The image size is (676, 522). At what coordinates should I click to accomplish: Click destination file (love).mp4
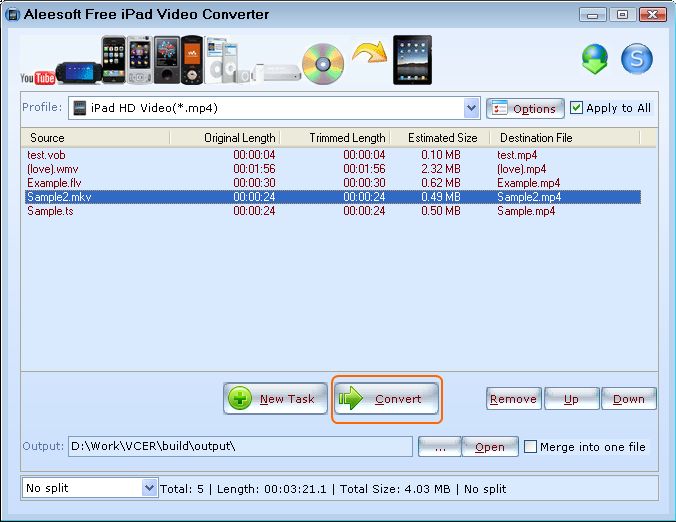[x=521, y=169]
